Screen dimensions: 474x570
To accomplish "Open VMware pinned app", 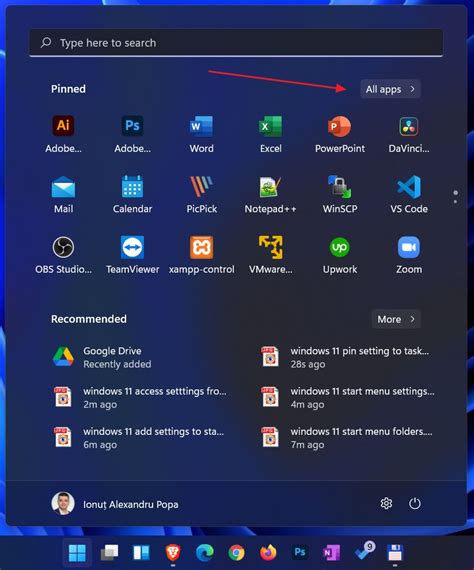I will (x=270, y=254).
